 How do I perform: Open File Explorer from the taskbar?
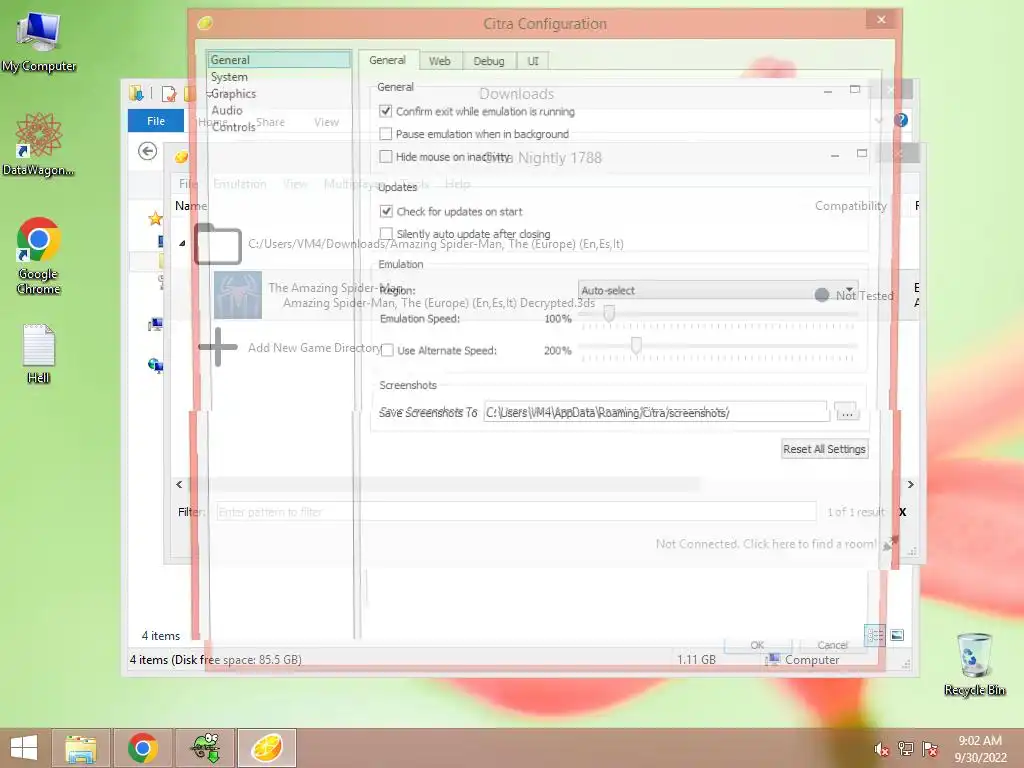81,748
